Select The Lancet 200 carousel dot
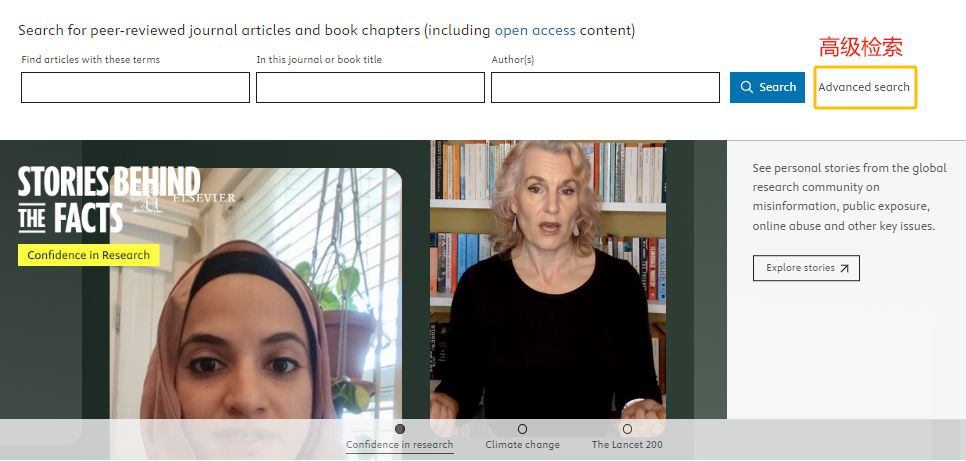Viewport: 966px width, 461px height. click(627, 429)
